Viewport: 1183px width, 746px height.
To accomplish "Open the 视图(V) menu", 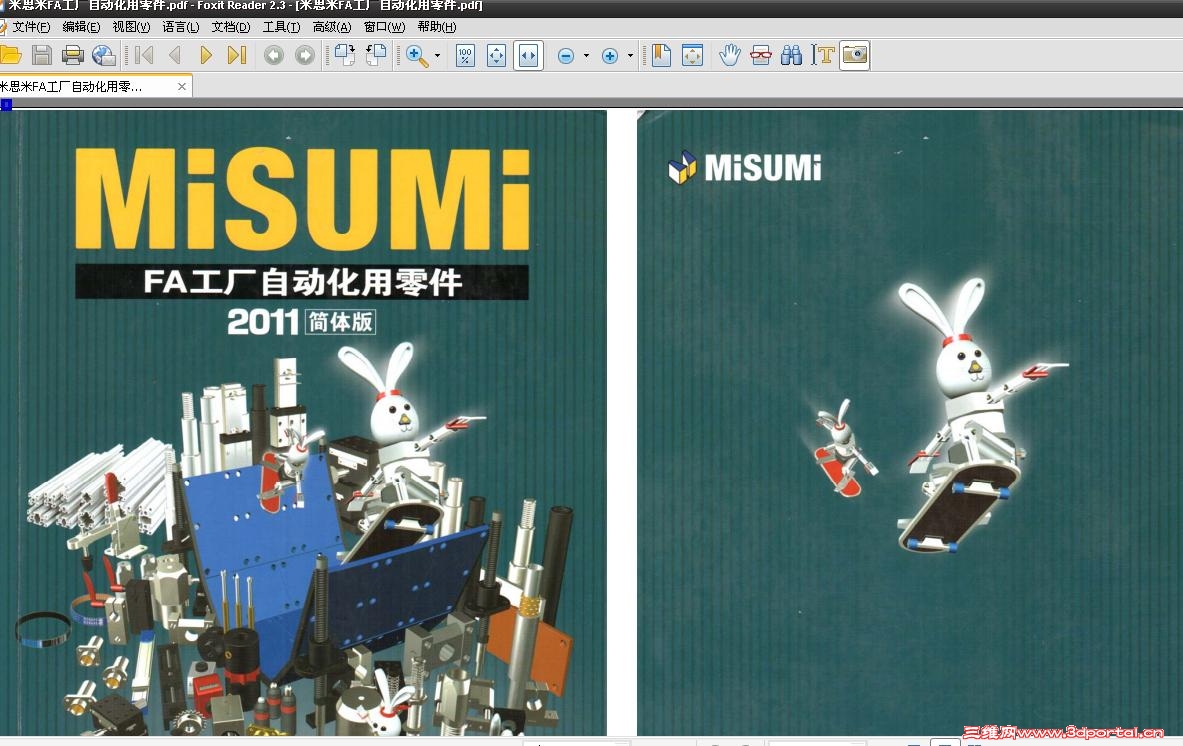I will click(x=131, y=27).
